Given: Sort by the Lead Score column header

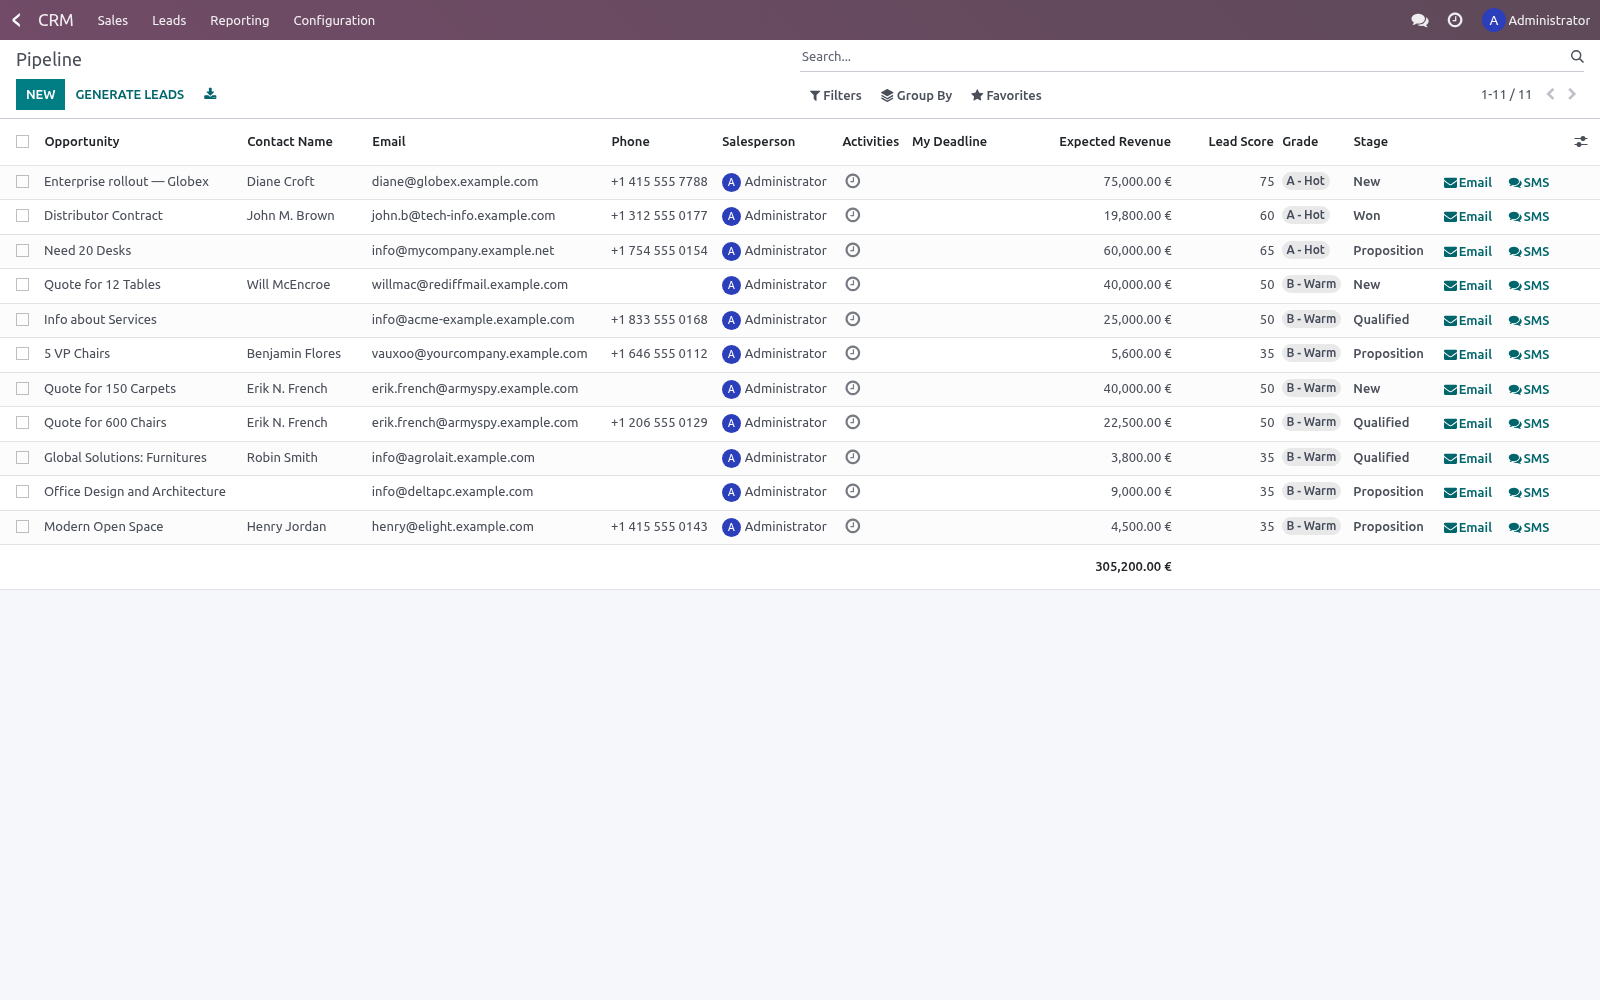Looking at the screenshot, I should click(1240, 142).
